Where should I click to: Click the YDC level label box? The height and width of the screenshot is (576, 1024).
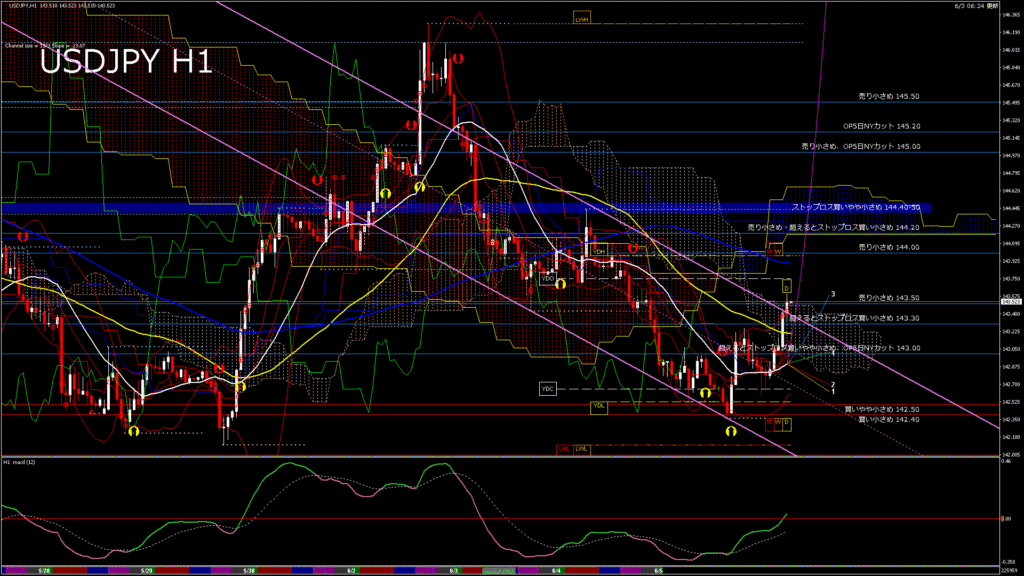547,389
